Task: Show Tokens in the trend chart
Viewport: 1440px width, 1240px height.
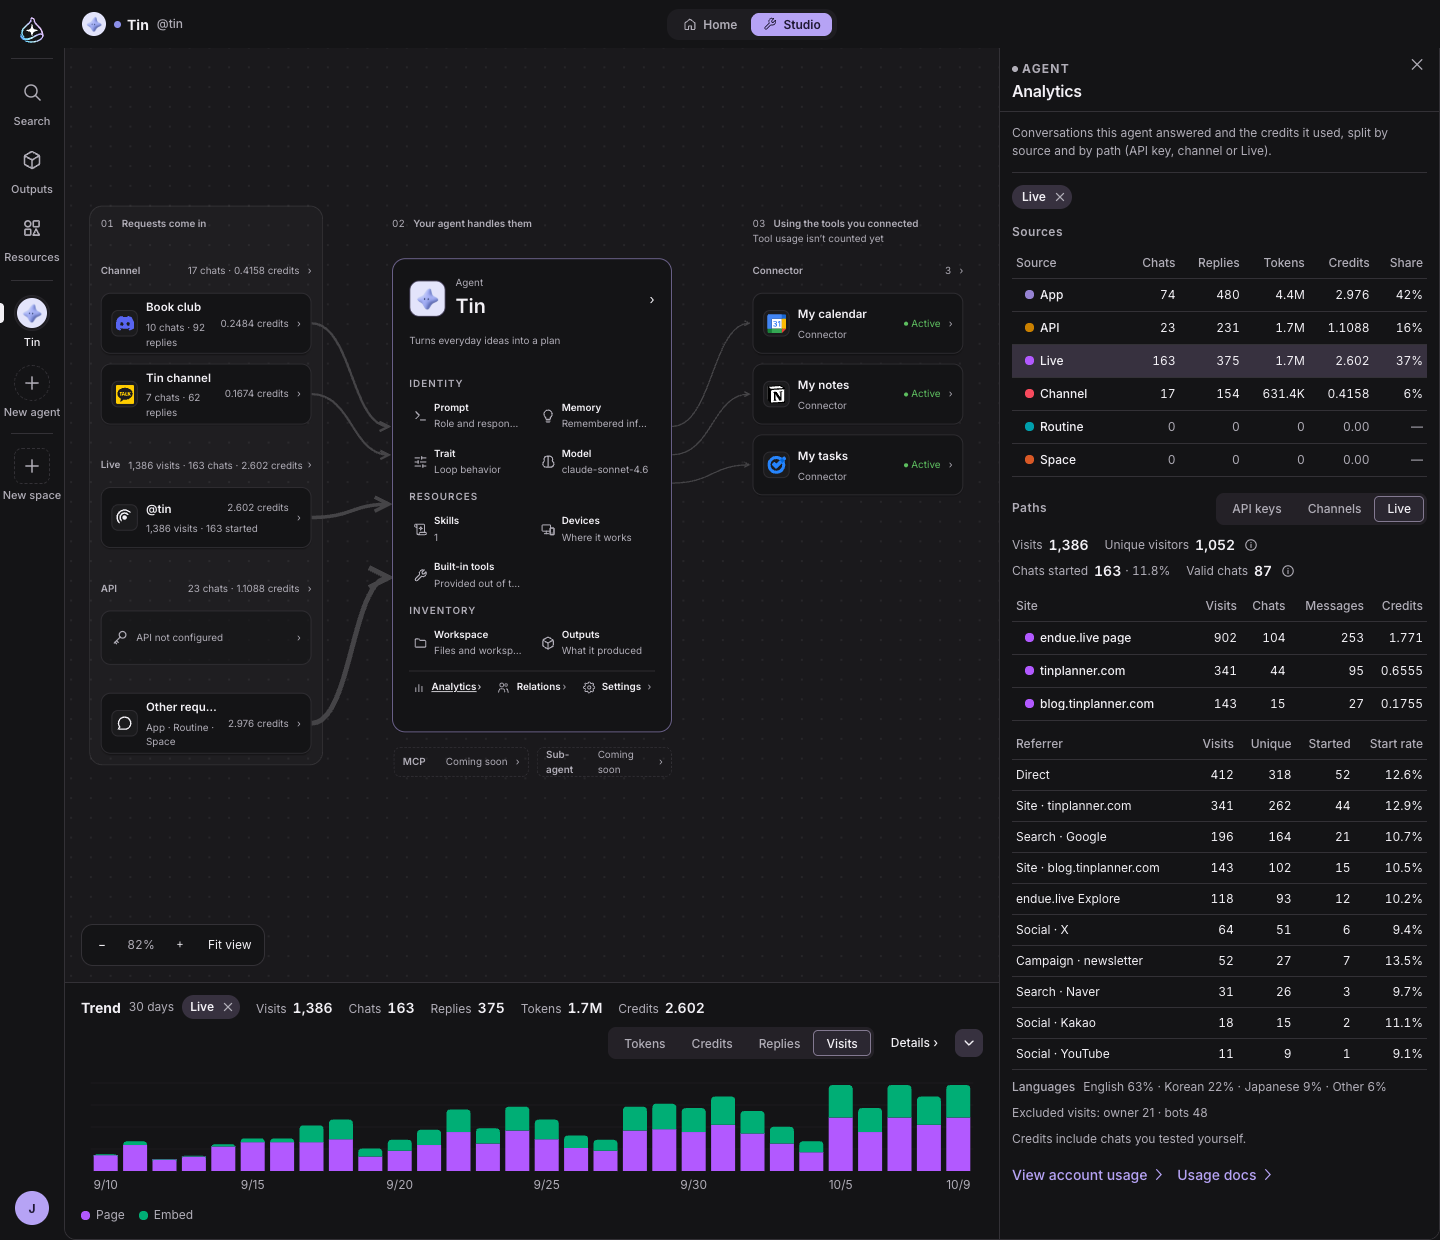Action: coord(645,1044)
